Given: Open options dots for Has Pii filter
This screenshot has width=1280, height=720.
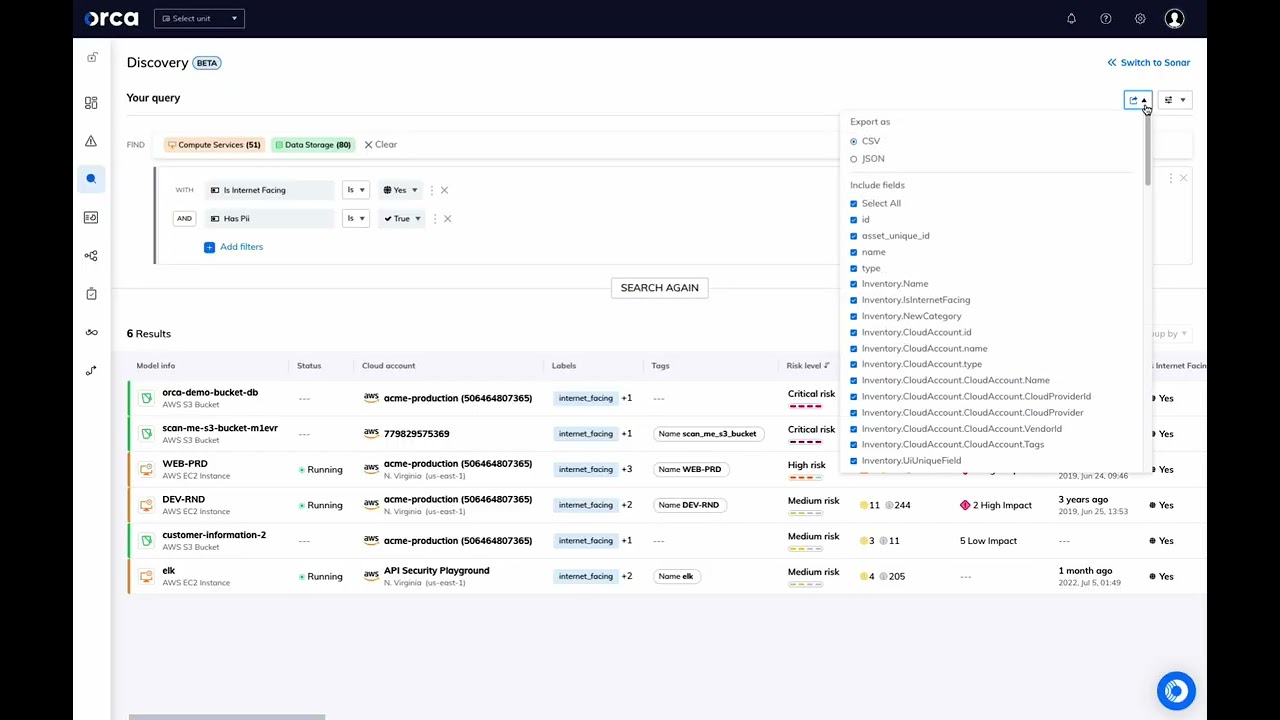Looking at the screenshot, I should pyautogui.click(x=435, y=218).
